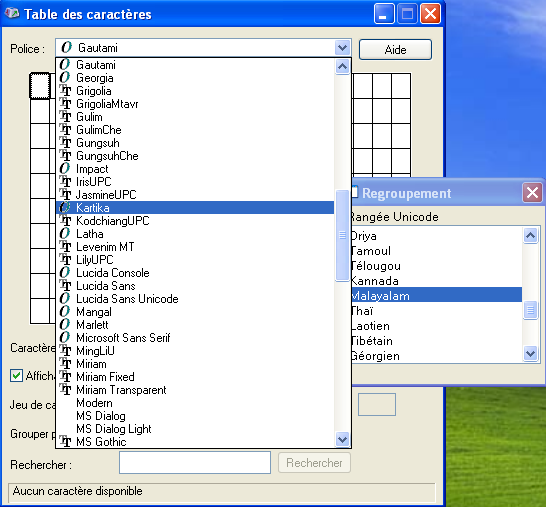
Task: Click the font list scroll up arrow
Action: pyautogui.click(x=342, y=66)
